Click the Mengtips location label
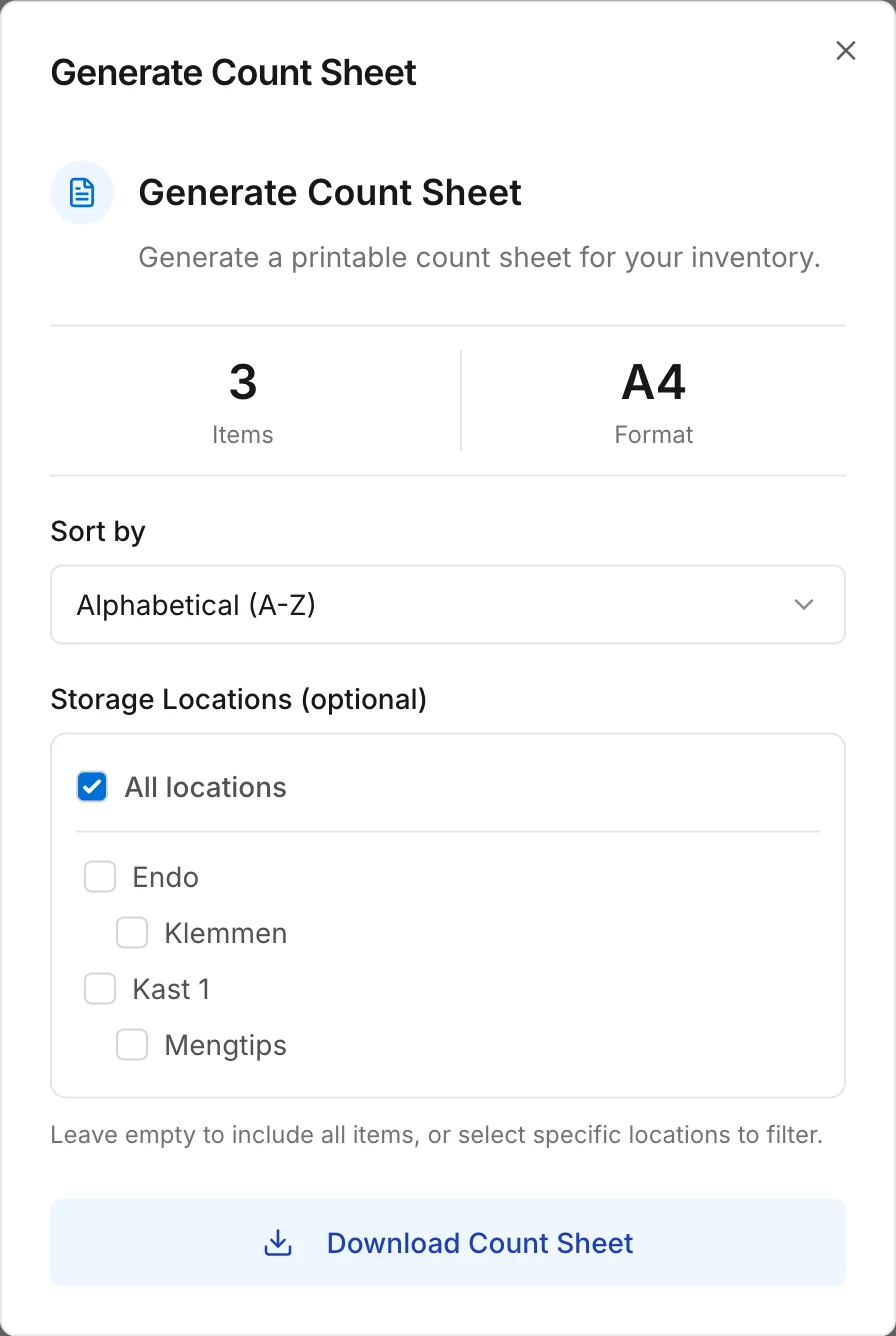896x1336 pixels. [x=226, y=1046]
